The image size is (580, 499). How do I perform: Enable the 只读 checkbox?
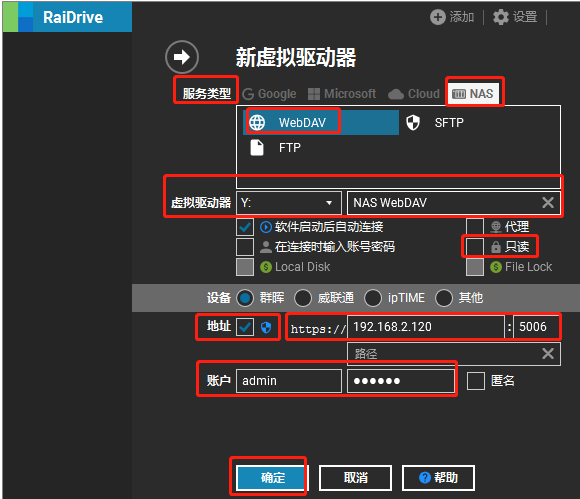tap(475, 247)
